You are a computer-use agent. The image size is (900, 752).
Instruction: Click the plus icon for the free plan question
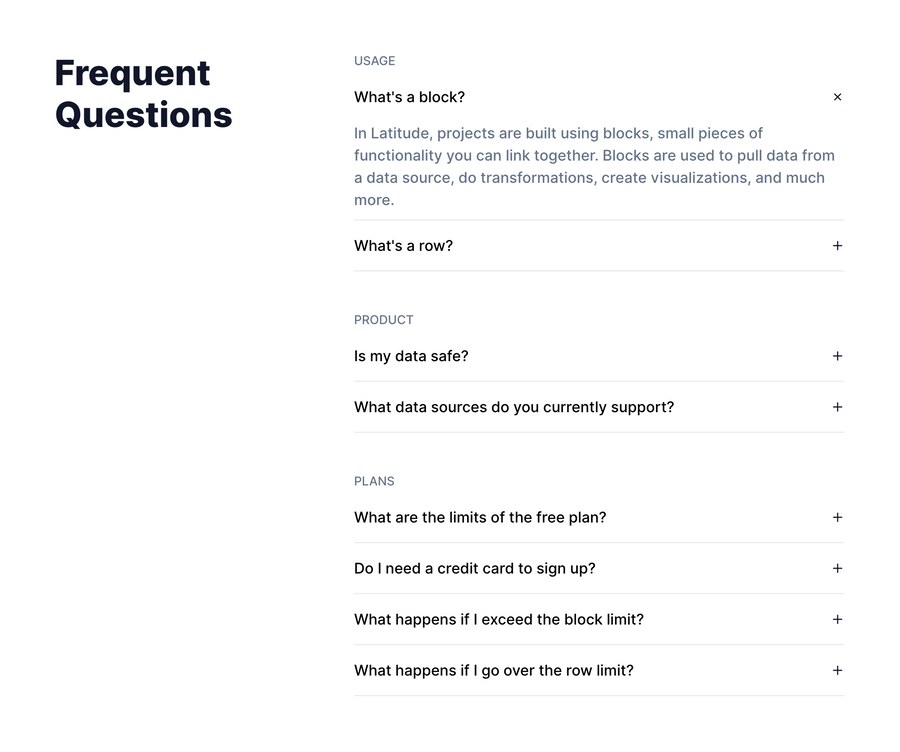coord(837,518)
